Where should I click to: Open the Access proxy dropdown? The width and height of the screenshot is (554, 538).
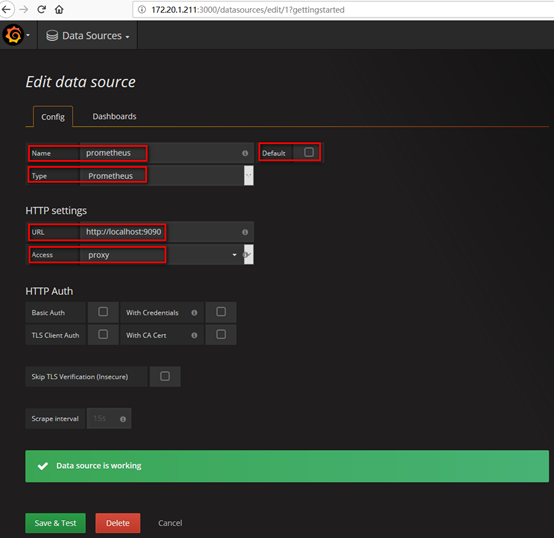[166, 255]
